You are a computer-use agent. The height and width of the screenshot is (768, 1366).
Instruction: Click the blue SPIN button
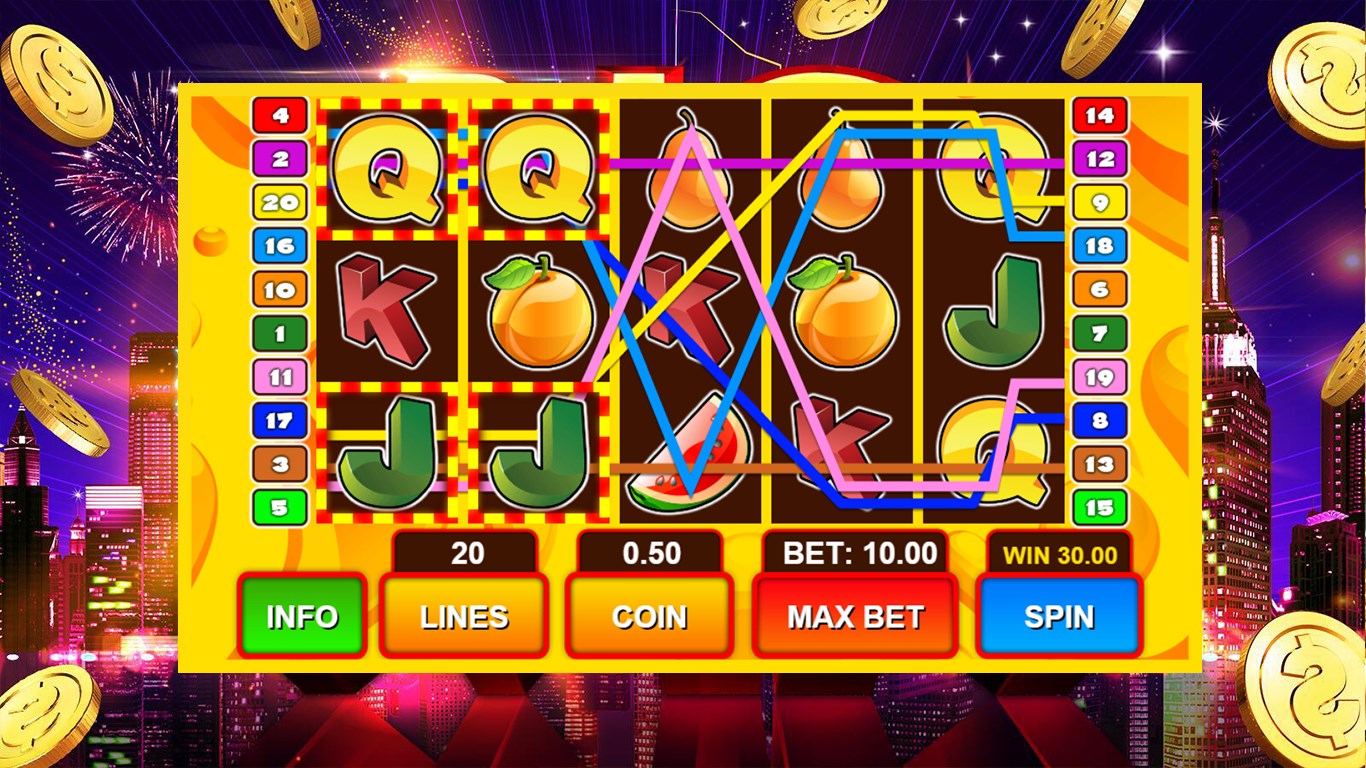(1058, 616)
